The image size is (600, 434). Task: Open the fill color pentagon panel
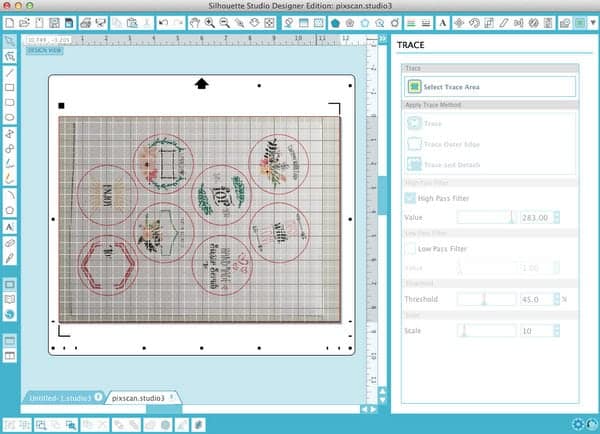(336, 23)
